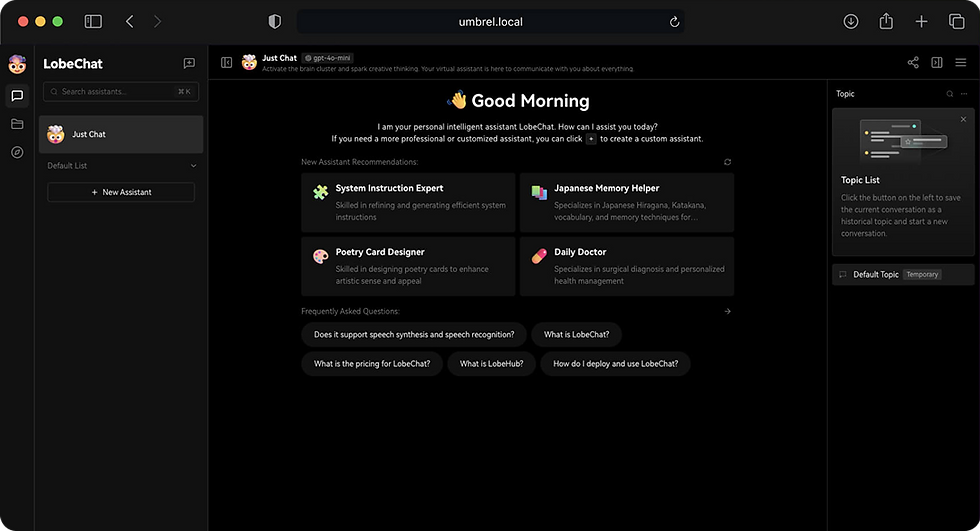Open the Poetry Card Designer card

408,266
